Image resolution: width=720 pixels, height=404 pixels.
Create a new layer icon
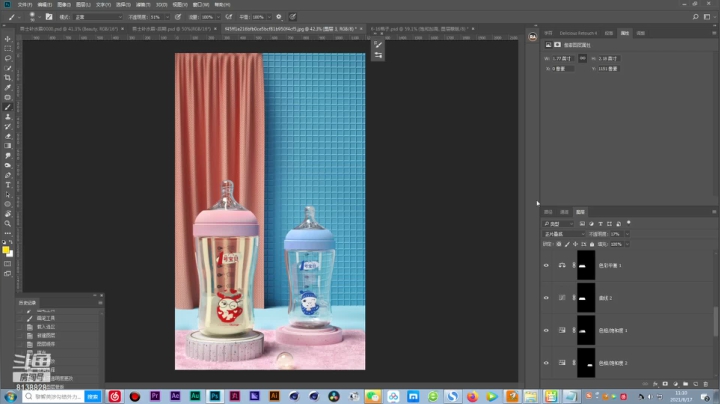click(x=696, y=384)
